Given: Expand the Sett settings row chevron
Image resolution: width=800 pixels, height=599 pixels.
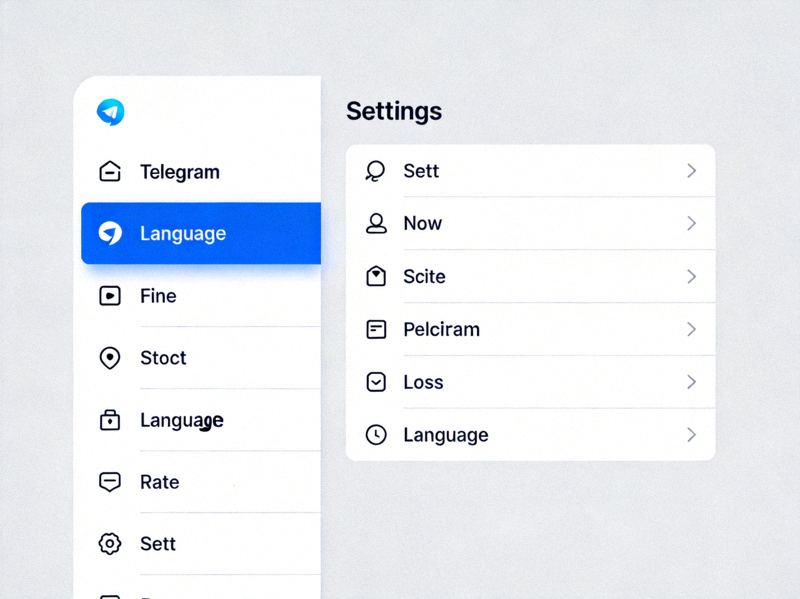Looking at the screenshot, I should click(x=691, y=171).
